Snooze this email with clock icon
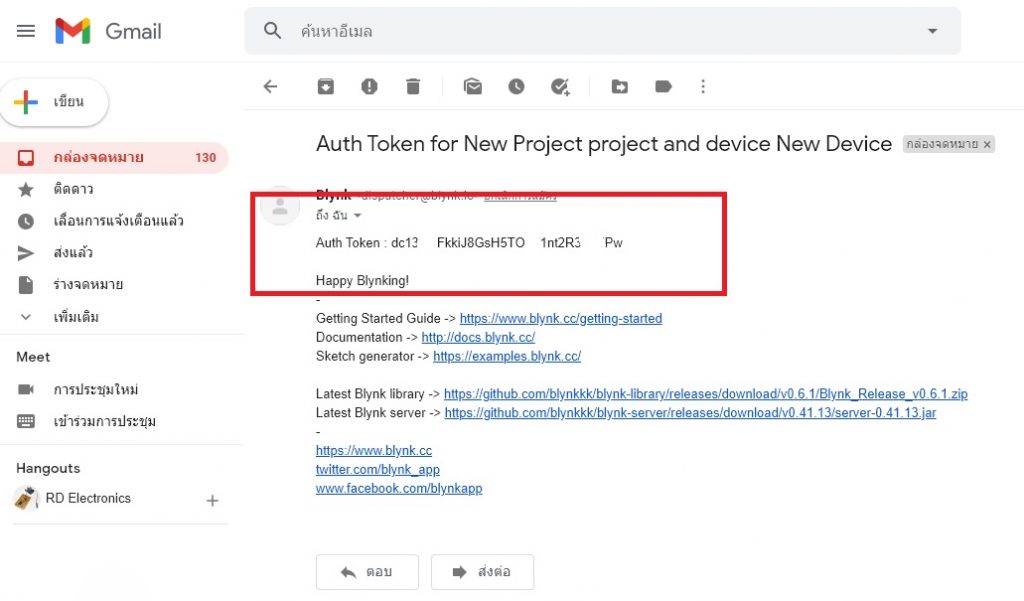 pos(516,86)
